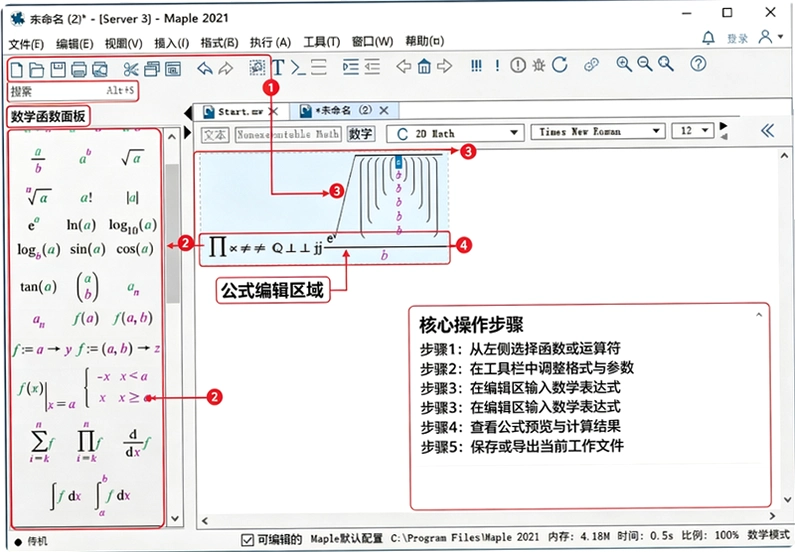Image resolution: width=795 pixels, height=552 pixels.
Task: Close the Start.mw tab
Action: [x=273, y=111]
